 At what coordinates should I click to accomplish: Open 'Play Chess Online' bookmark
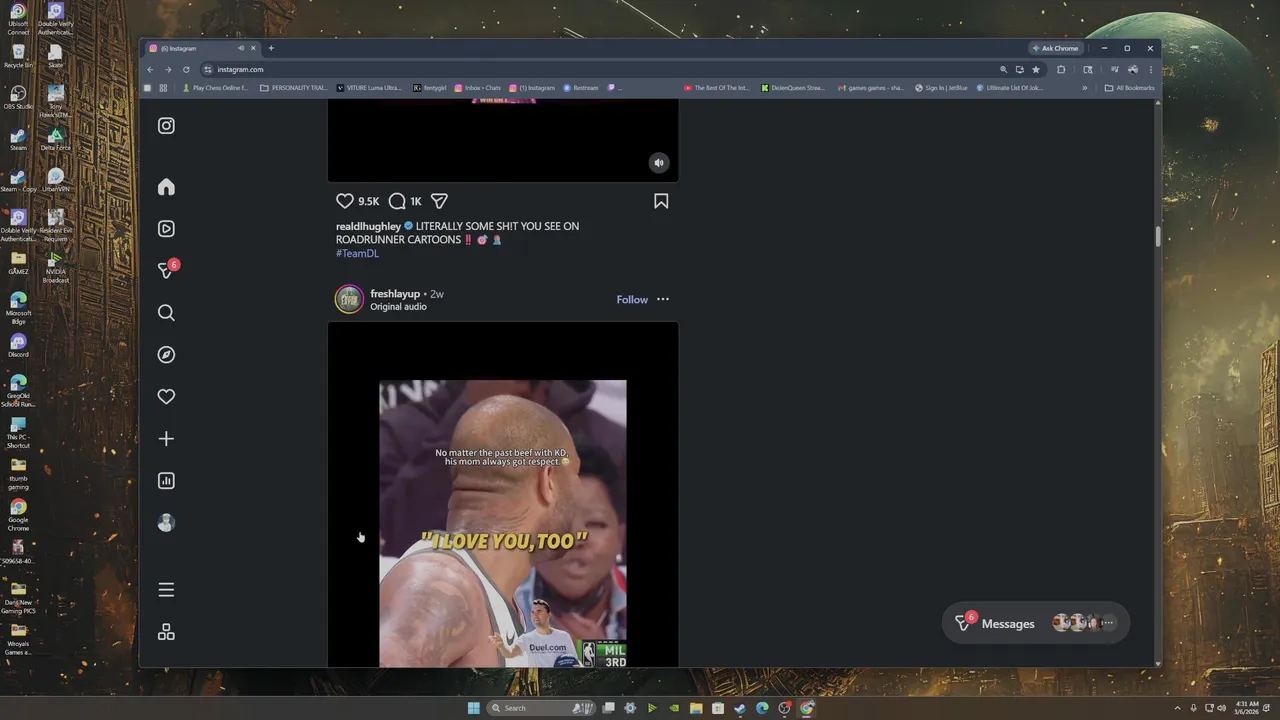pos(215,88)
